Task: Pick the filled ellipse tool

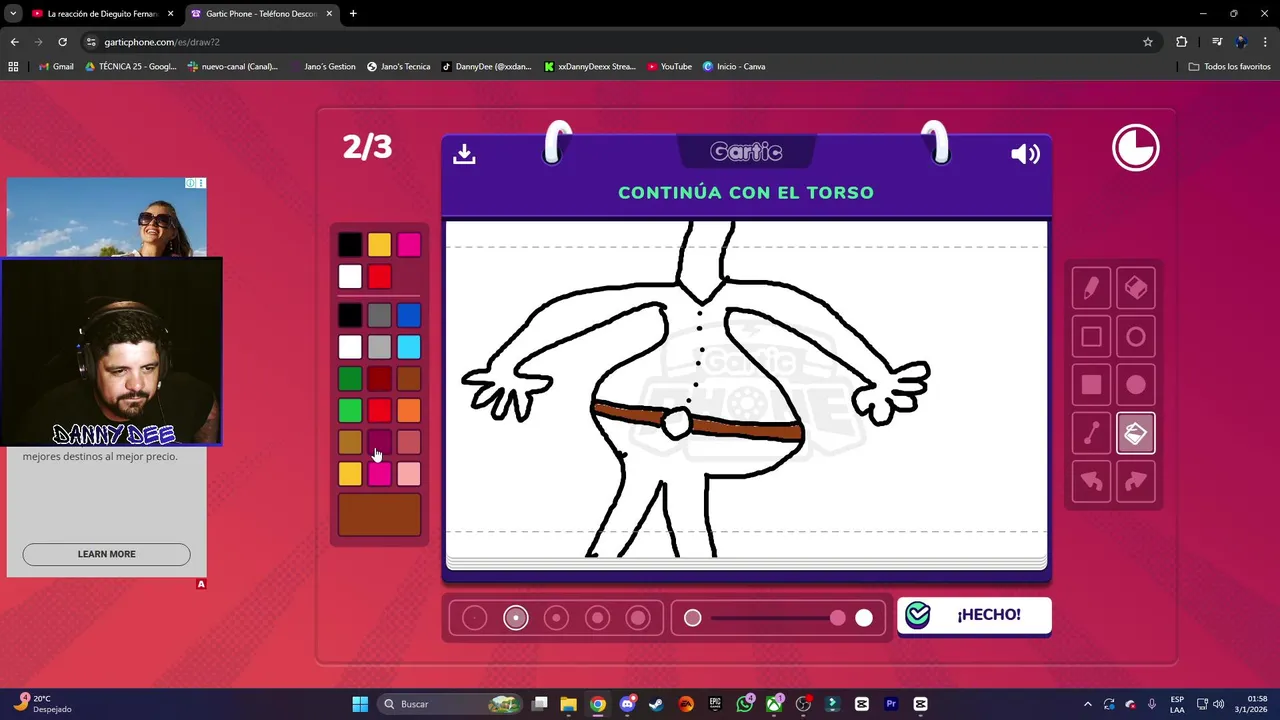Action: tap(1136, 385)
